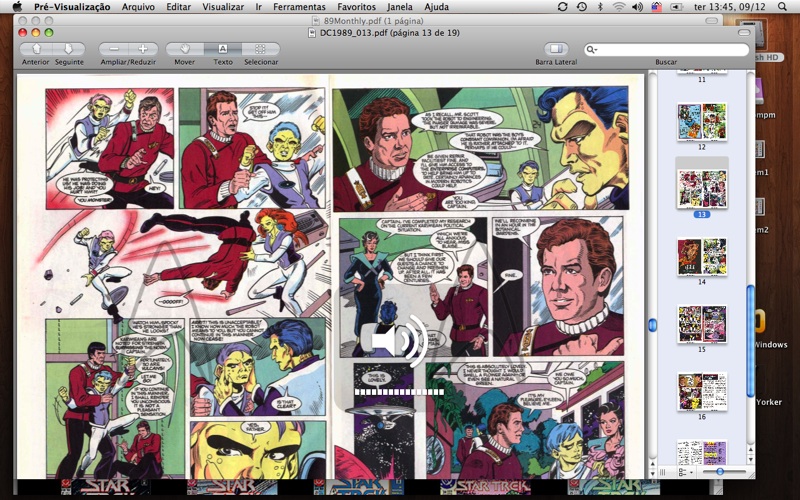Viewport: 800px width, 500px height.
Task: Select page 13 thumbnail in sidebar
Action: click(x=702, y=189)
